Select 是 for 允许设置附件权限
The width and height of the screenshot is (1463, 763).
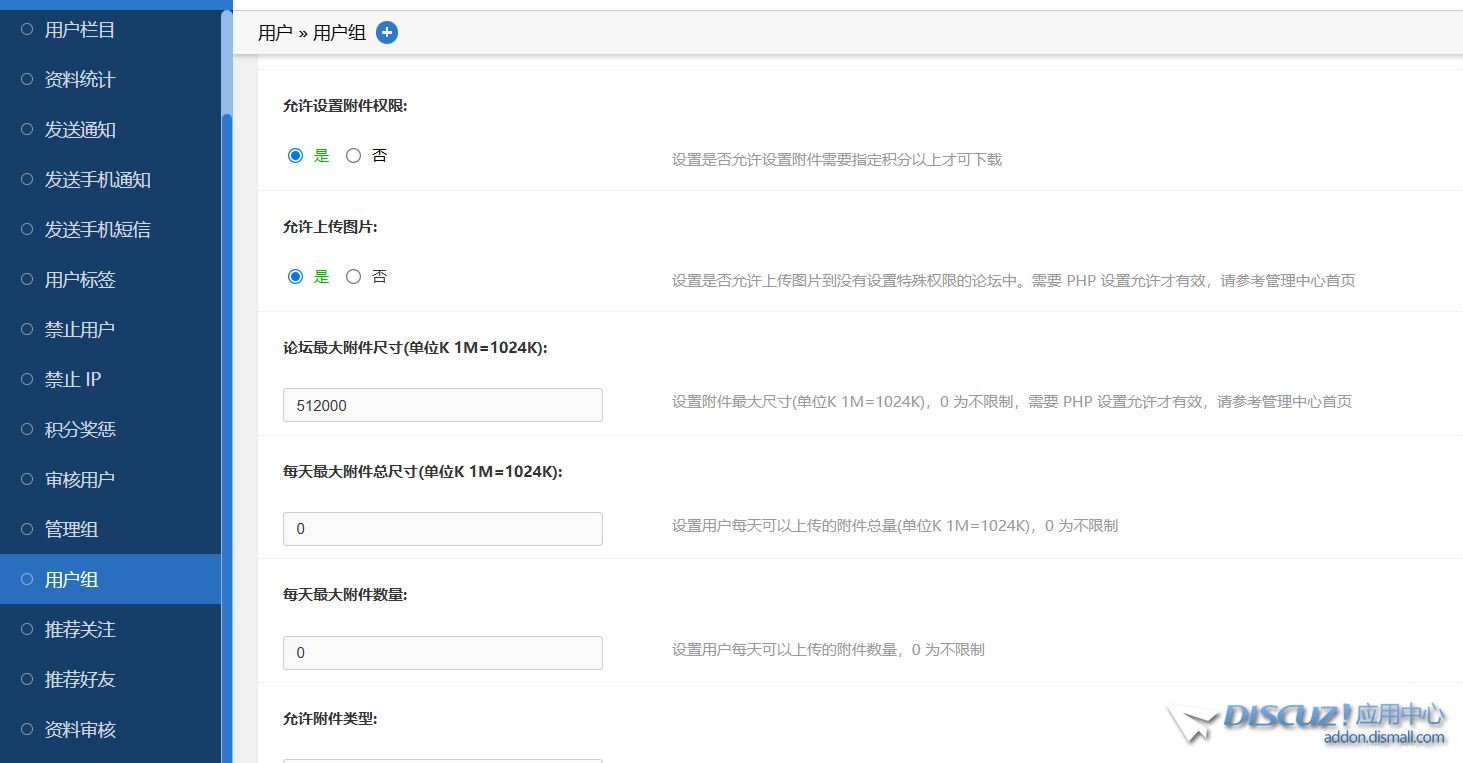[295, 156]
